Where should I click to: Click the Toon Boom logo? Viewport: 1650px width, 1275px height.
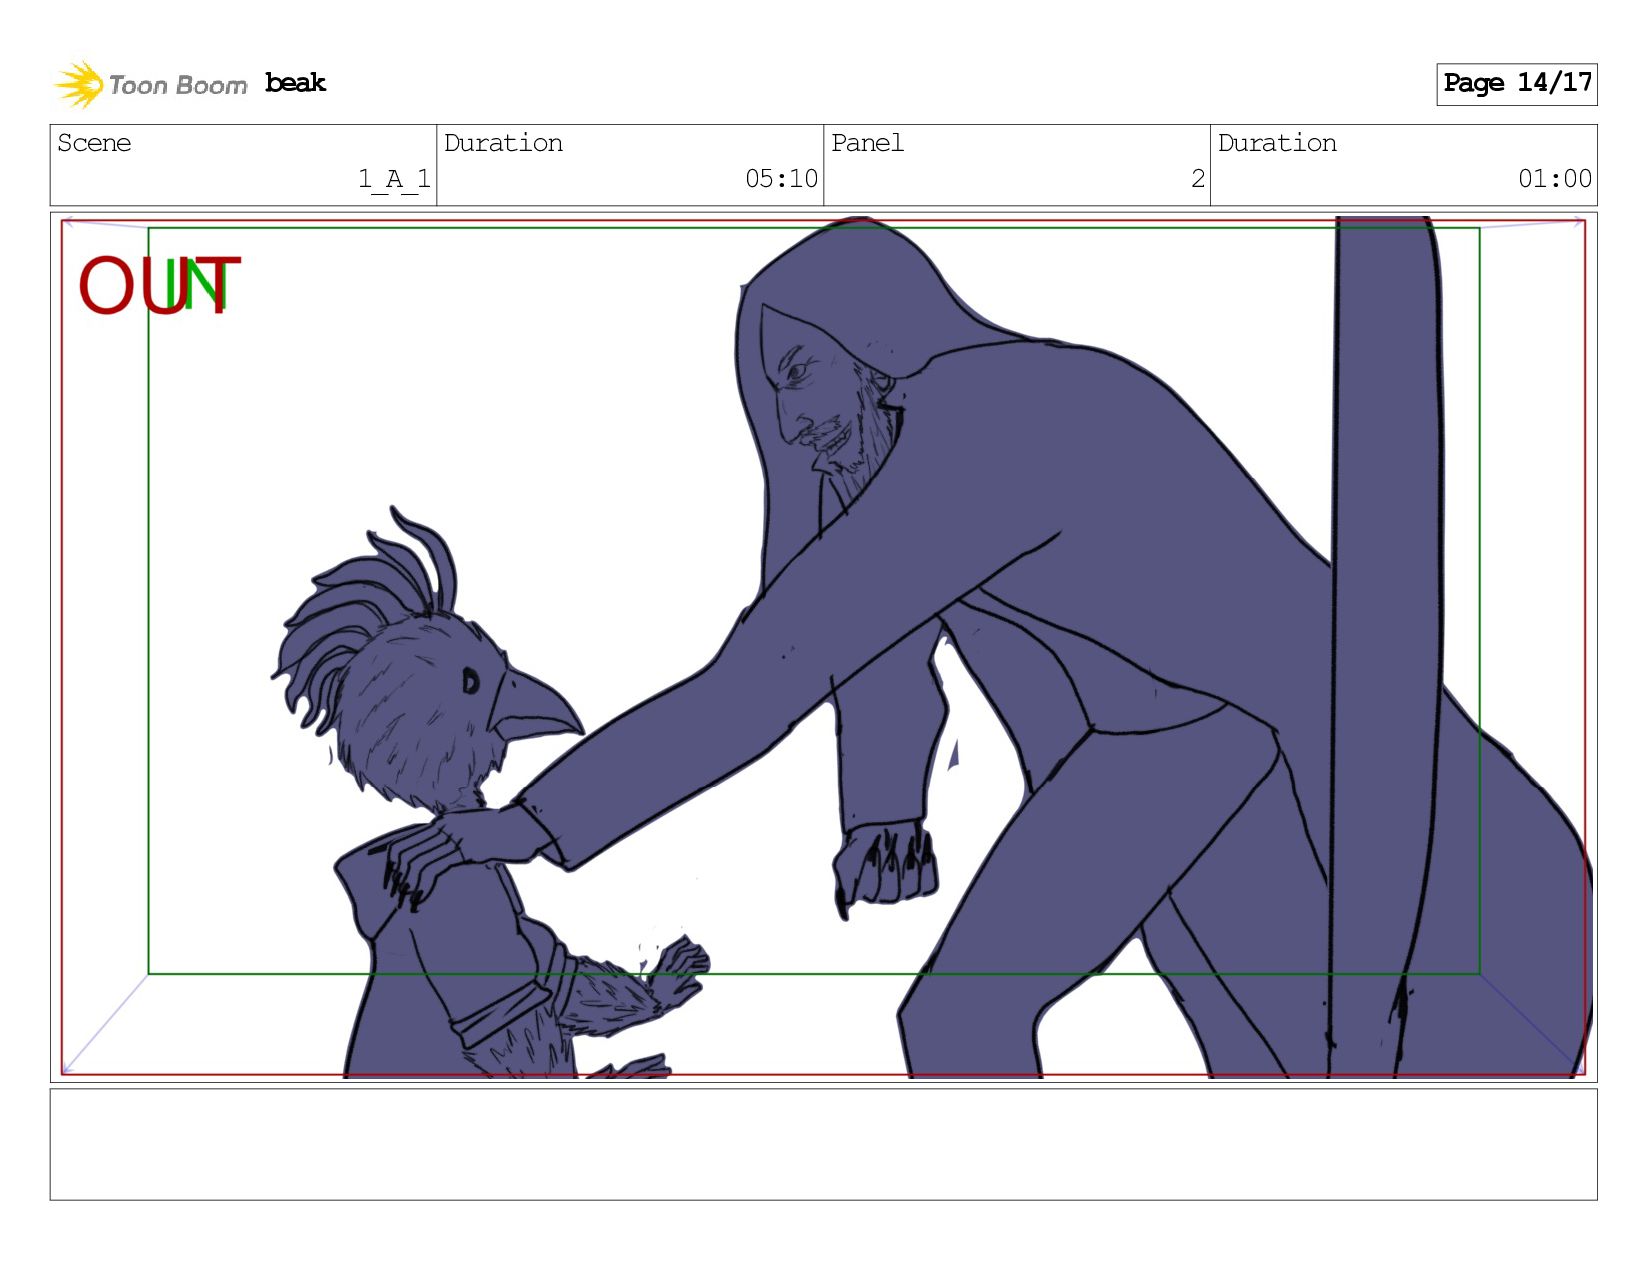150,84
